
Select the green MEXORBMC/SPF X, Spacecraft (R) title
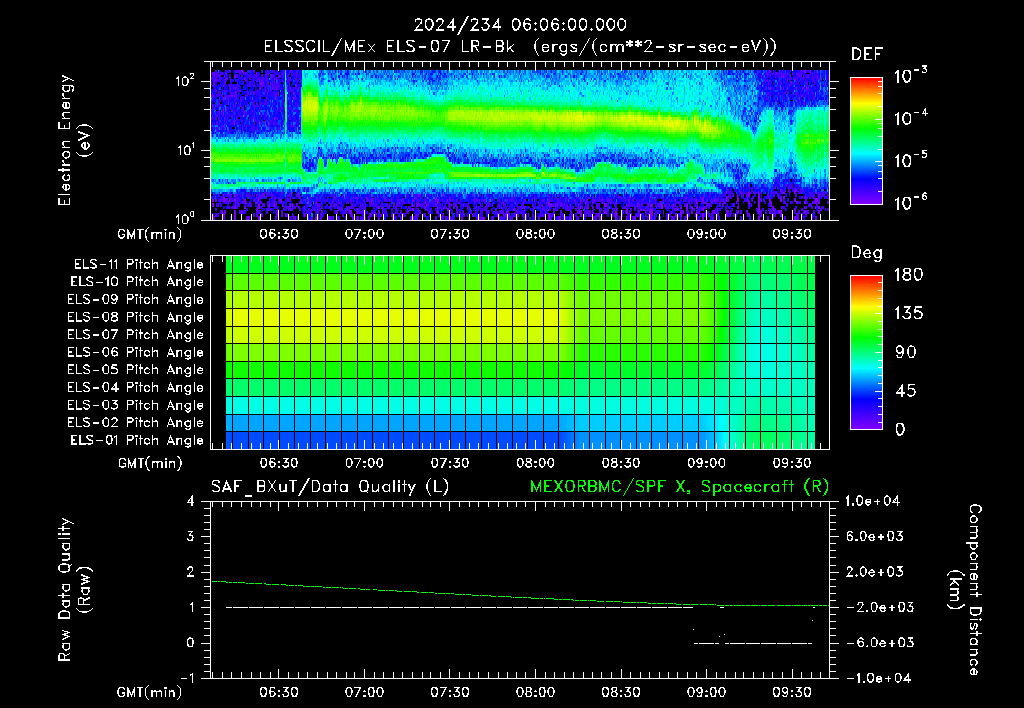click(x=679, y=487)
